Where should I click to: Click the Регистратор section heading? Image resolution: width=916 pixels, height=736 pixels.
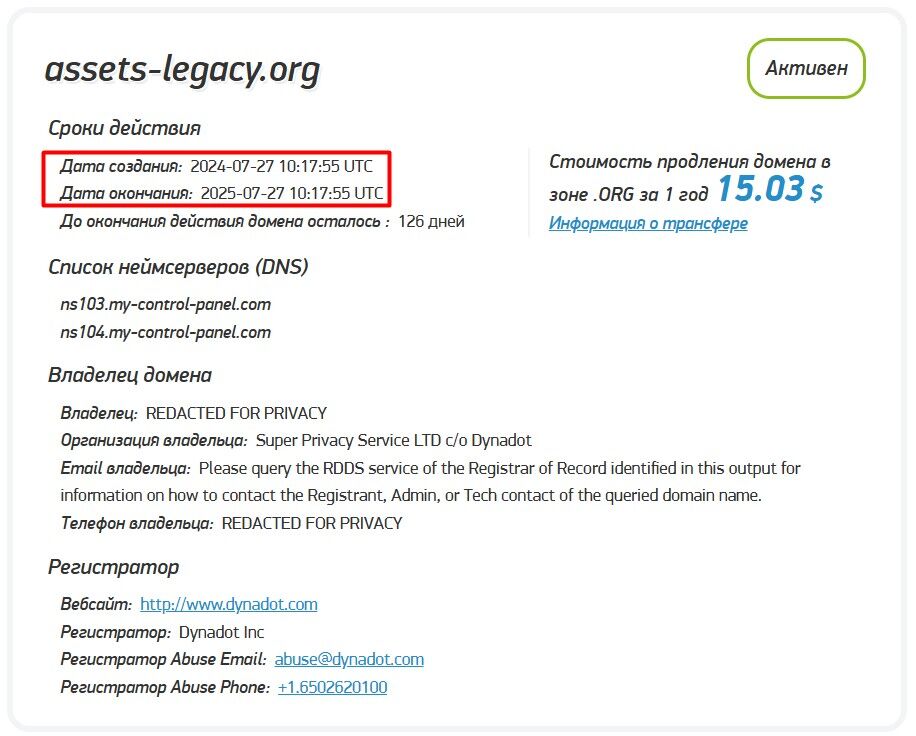(x=113, y=567)
